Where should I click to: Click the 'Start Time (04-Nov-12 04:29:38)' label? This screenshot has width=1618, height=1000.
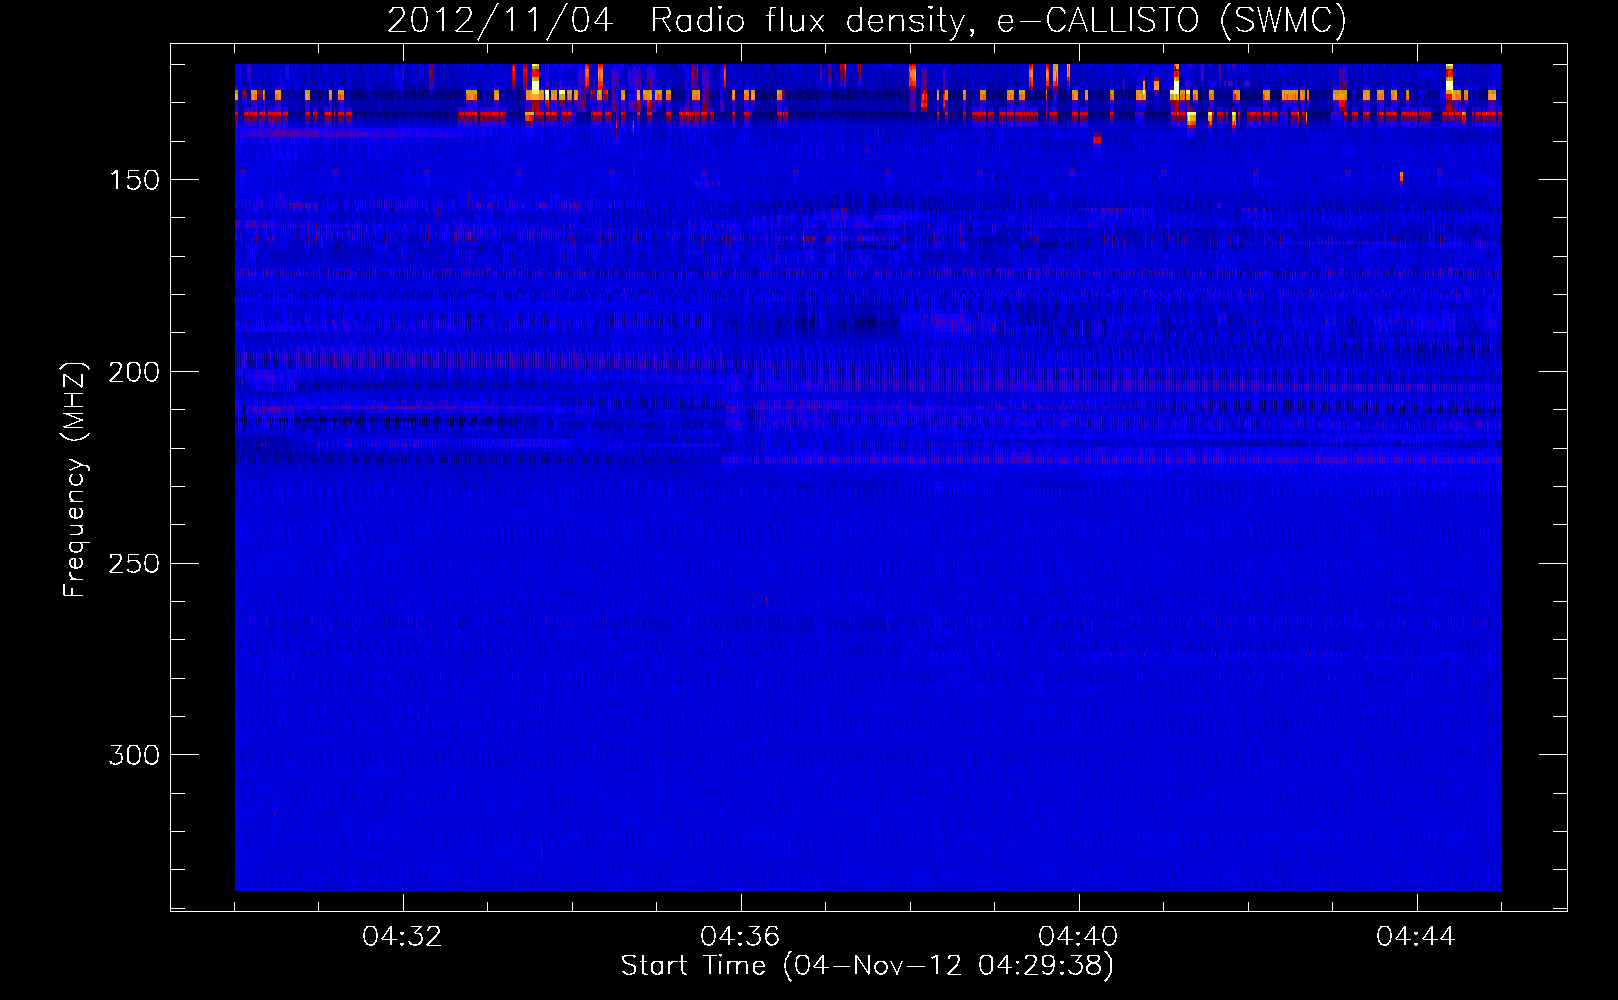pyautogui.click(x=867, y=966)
